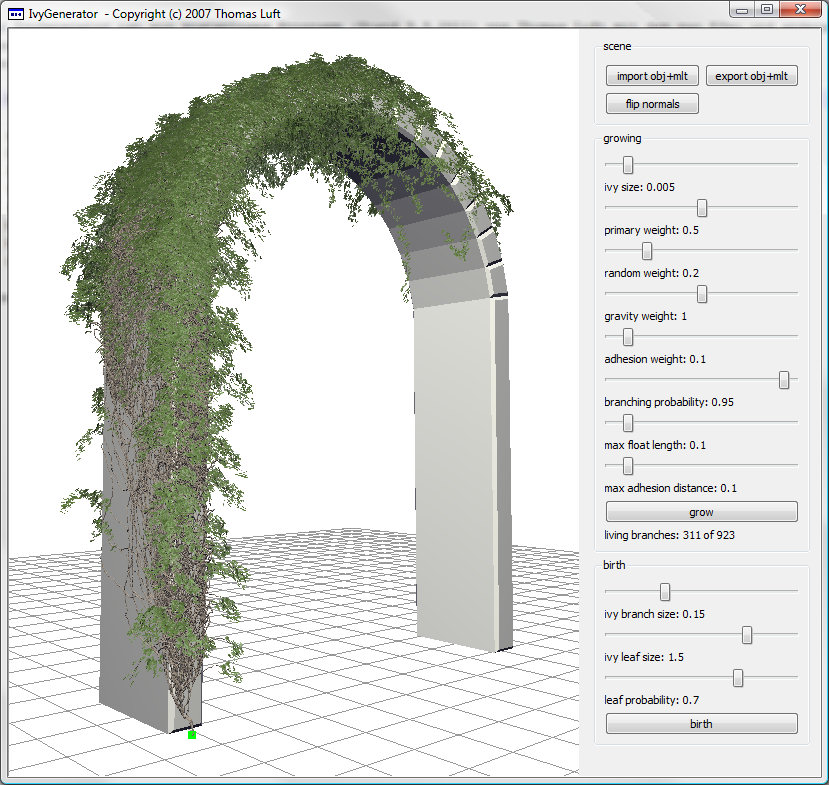Click the max adhesion distance slider handle
This screenshot has width=829, height=785.
tap(628, 466)
